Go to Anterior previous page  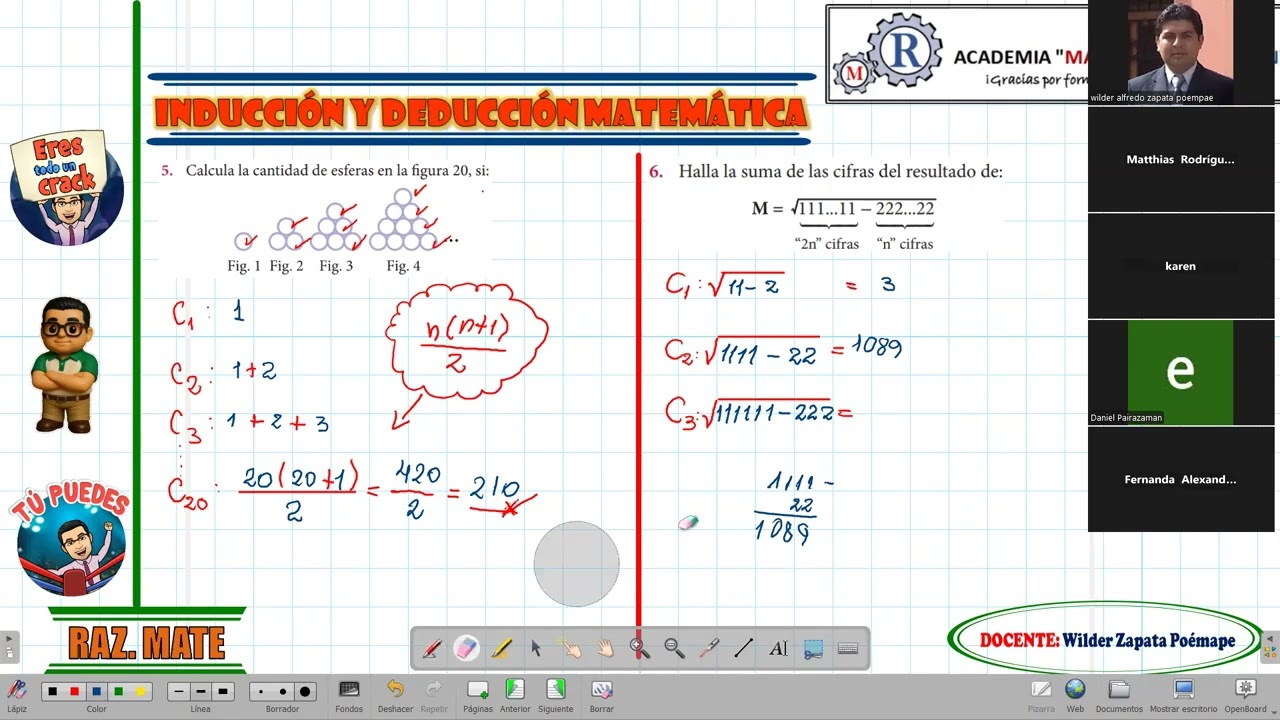[x=515, y=695]
